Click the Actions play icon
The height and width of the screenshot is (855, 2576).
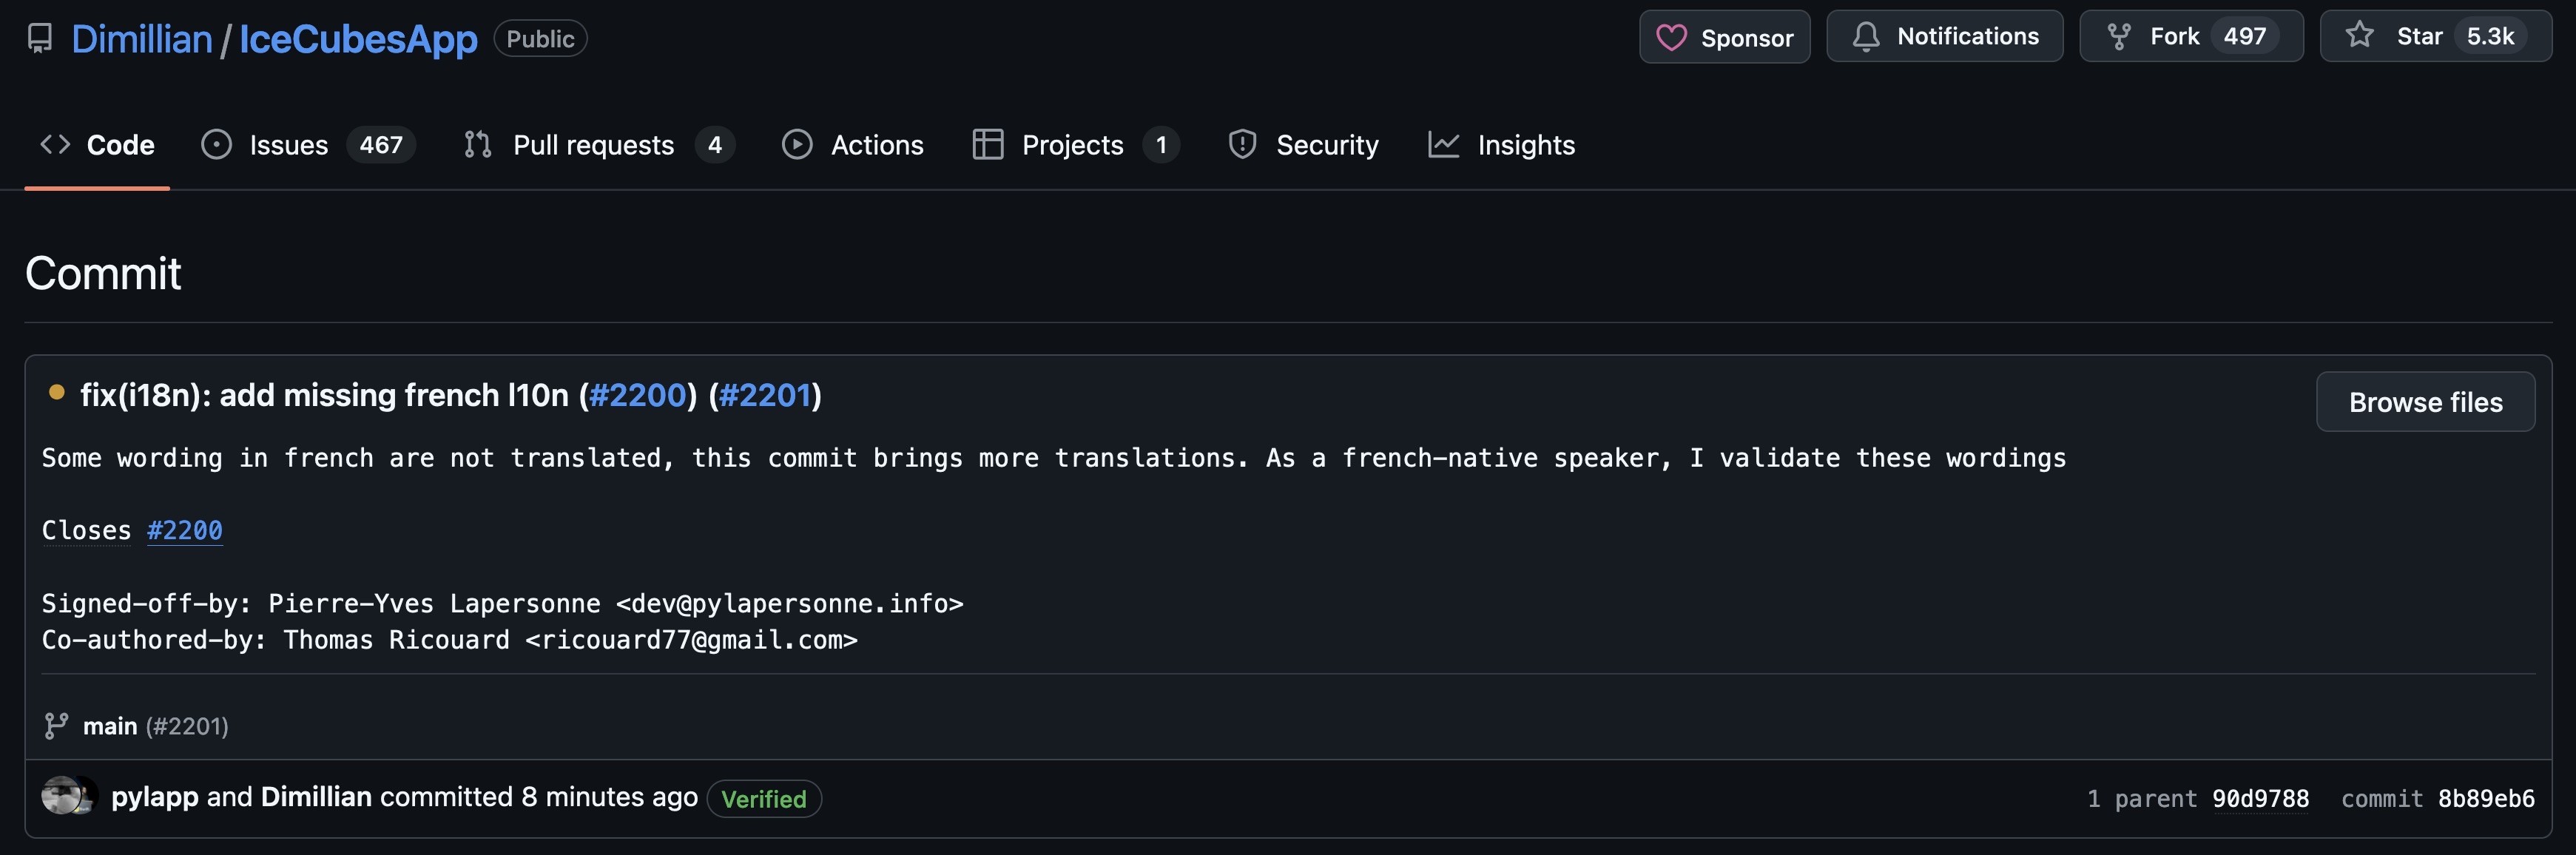tap(797, 145)
